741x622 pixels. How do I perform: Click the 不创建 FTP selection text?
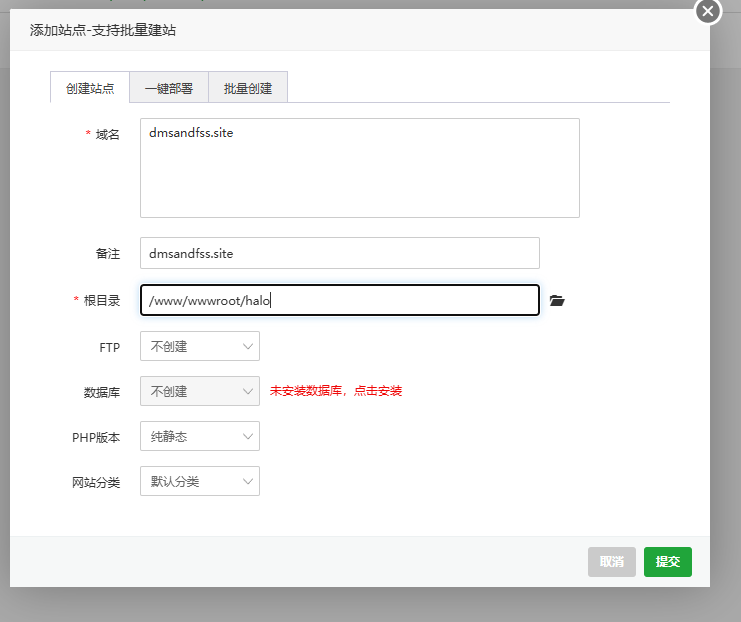[x=169, y=346]
